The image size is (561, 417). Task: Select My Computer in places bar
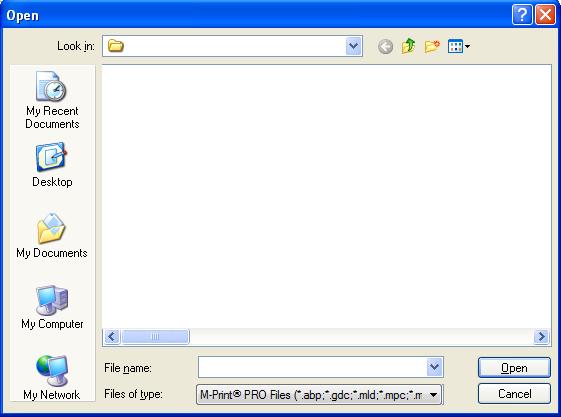coord(52,307)
